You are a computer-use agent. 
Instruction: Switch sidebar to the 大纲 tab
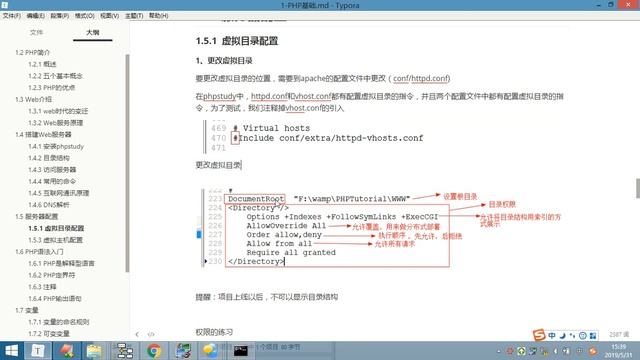point(93,32)
